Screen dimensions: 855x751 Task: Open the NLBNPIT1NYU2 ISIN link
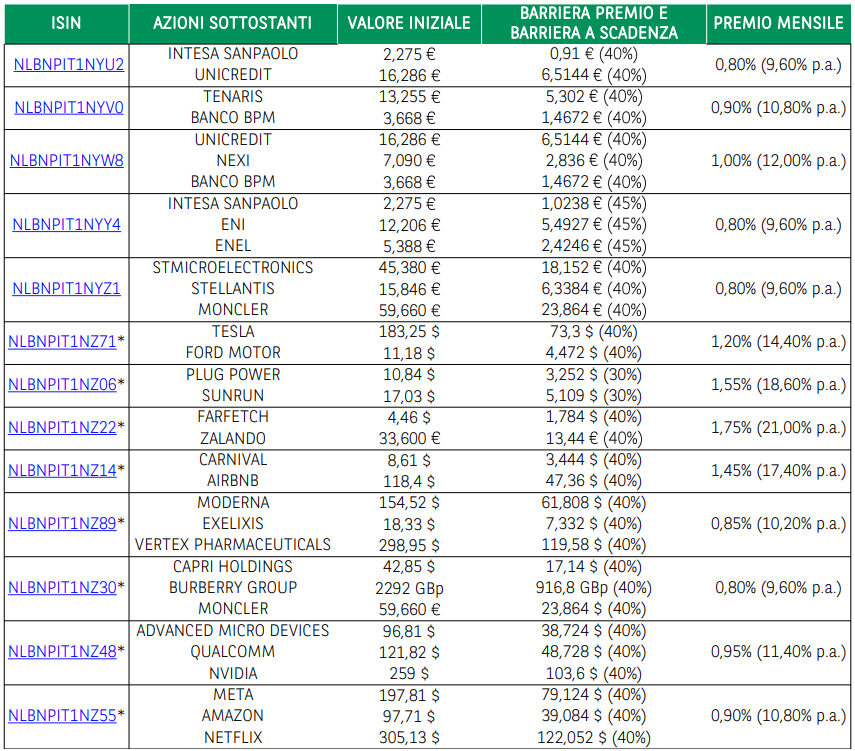pos(69,64)
